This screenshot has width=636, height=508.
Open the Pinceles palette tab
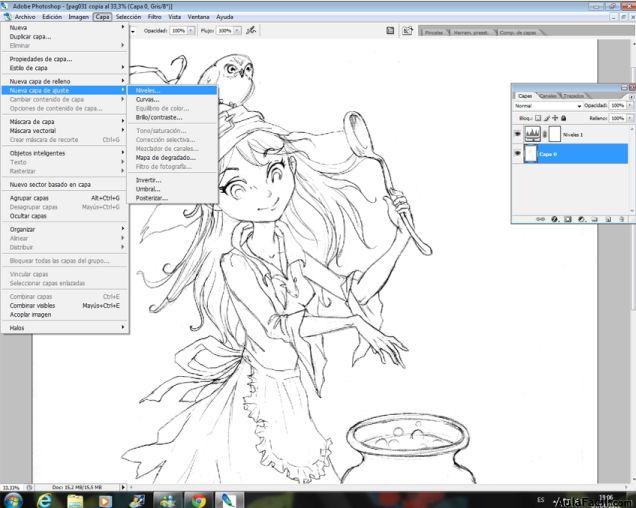[434, 32]
